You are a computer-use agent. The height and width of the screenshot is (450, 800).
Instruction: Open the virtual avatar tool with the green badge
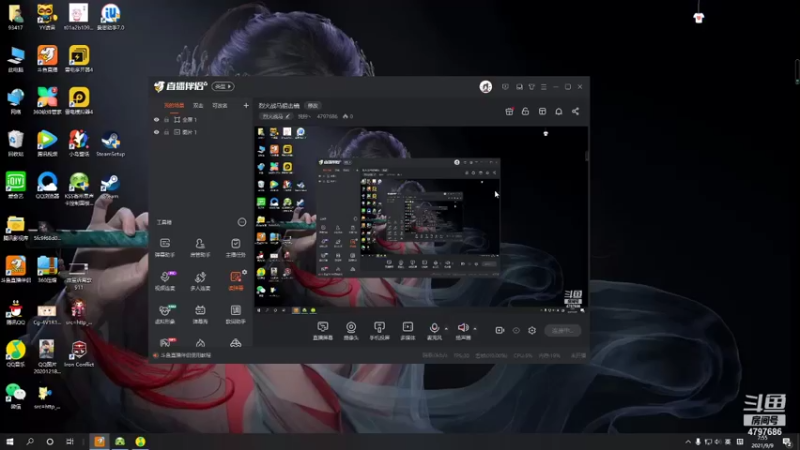click(x=165, y=314)
